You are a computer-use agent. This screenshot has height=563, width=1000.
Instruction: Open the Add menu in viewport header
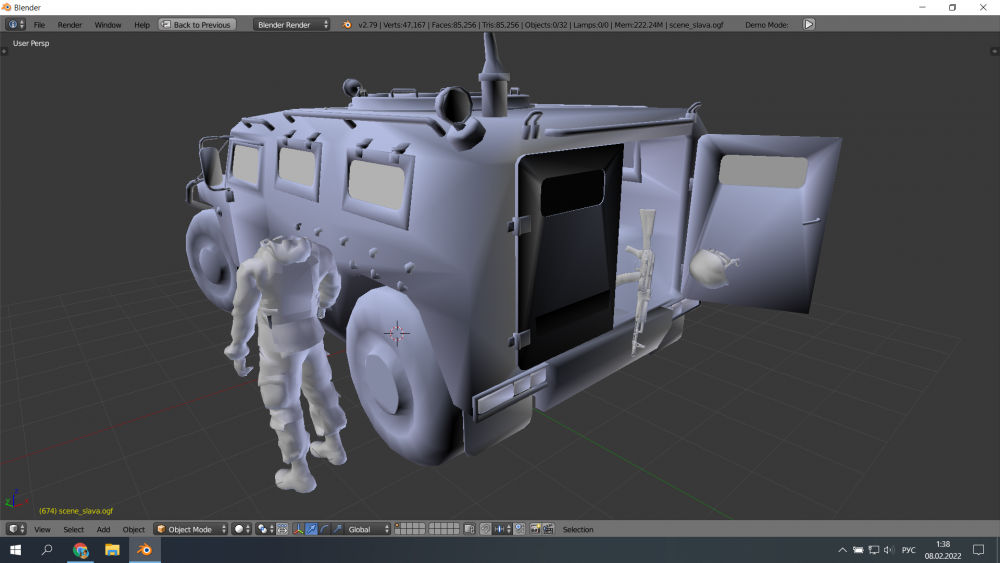[x=103, y=529]
